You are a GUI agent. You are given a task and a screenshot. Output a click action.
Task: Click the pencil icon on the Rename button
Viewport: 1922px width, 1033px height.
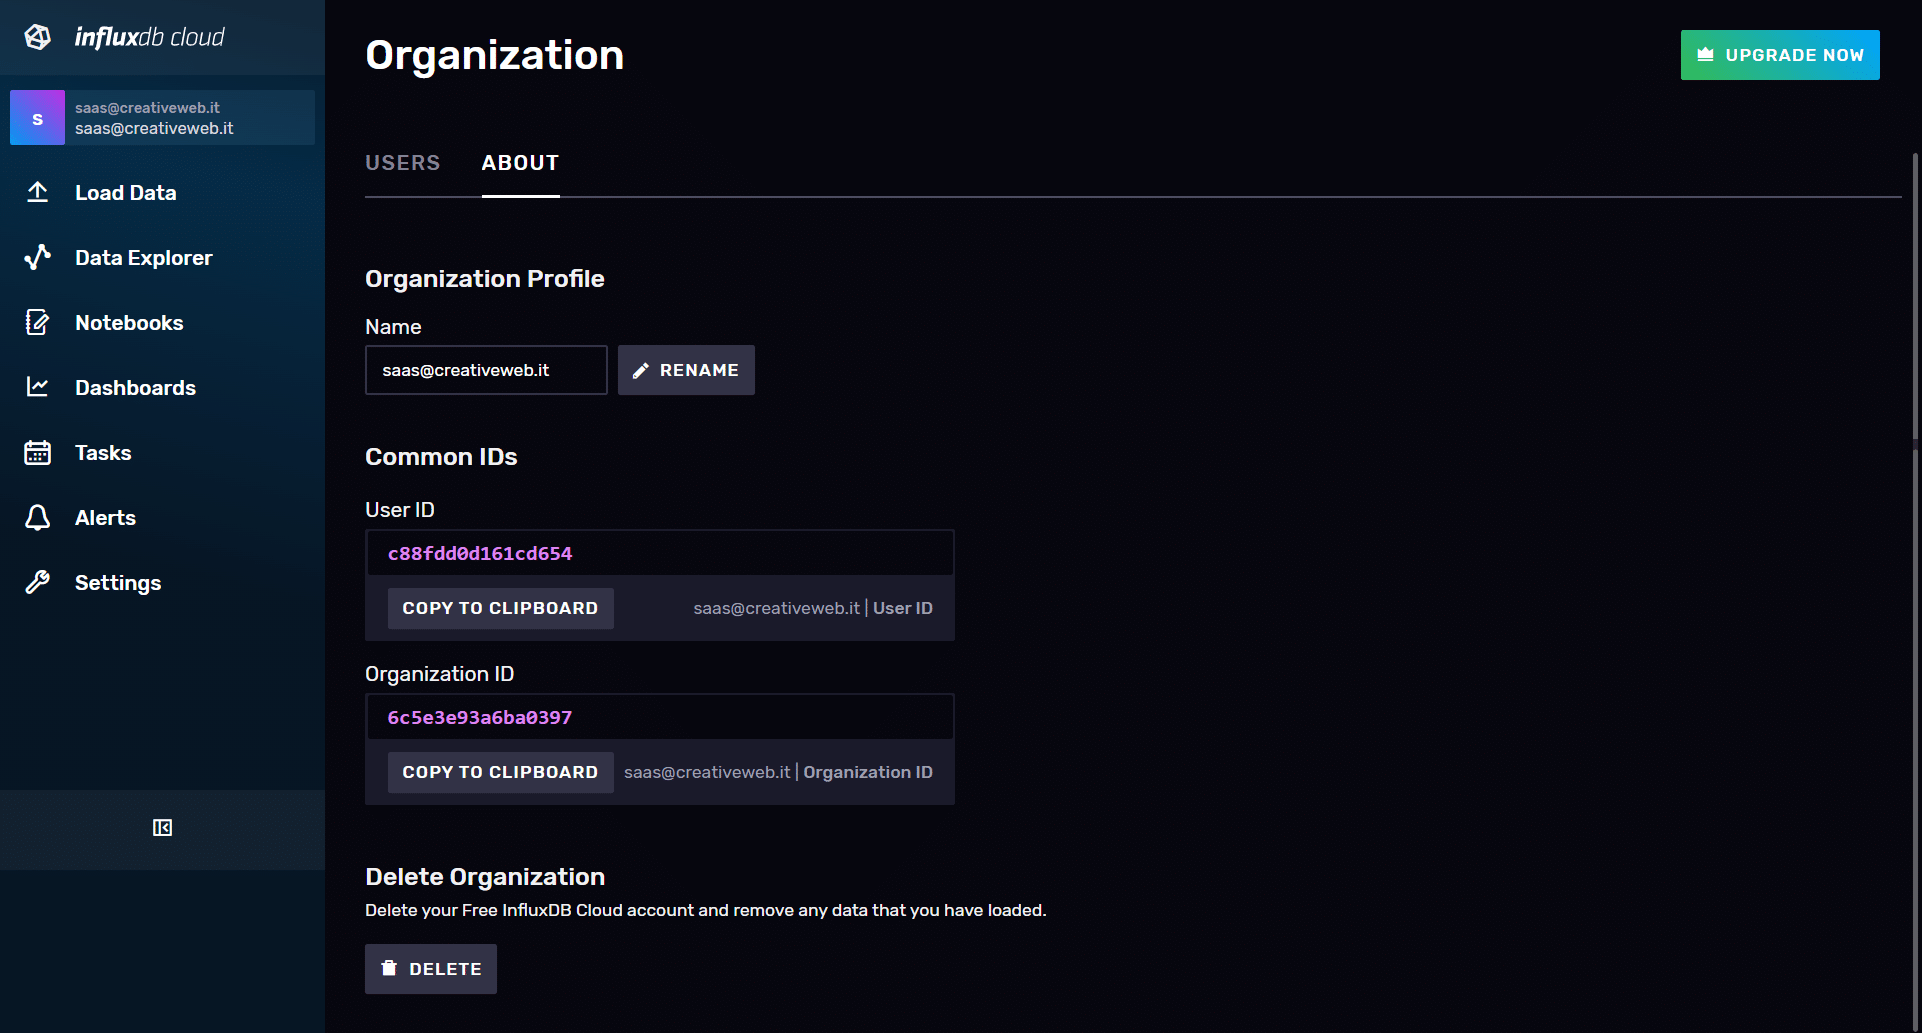pos(641,370)
